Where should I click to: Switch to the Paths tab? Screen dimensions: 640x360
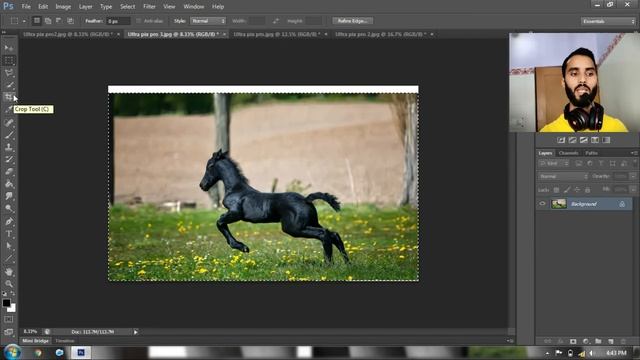coord(591,153)
